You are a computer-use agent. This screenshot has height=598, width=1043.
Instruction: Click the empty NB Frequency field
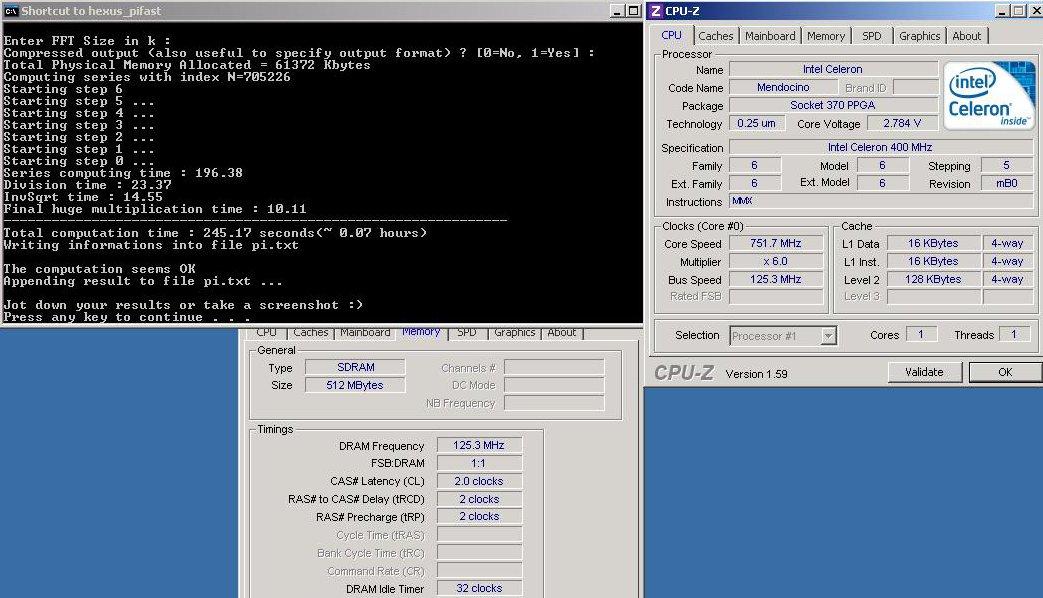coord(554,403)
